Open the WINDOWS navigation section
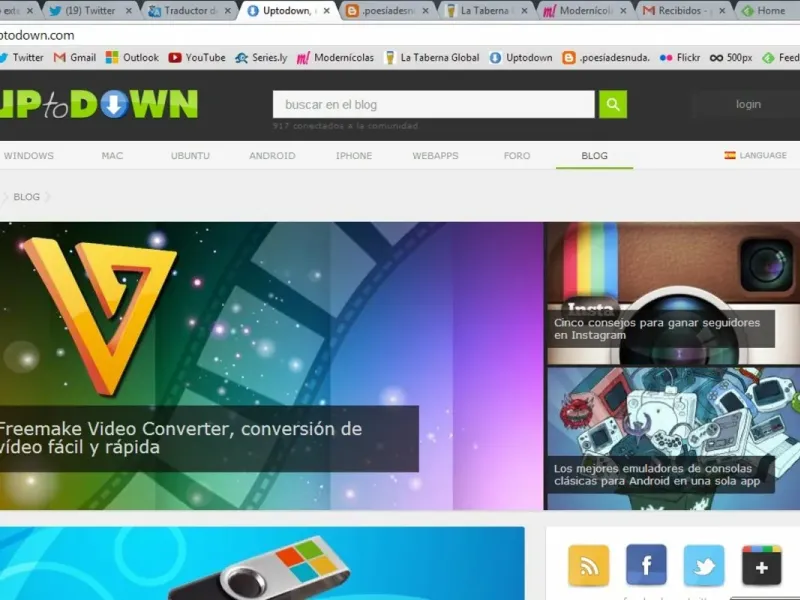 point(29,156)
